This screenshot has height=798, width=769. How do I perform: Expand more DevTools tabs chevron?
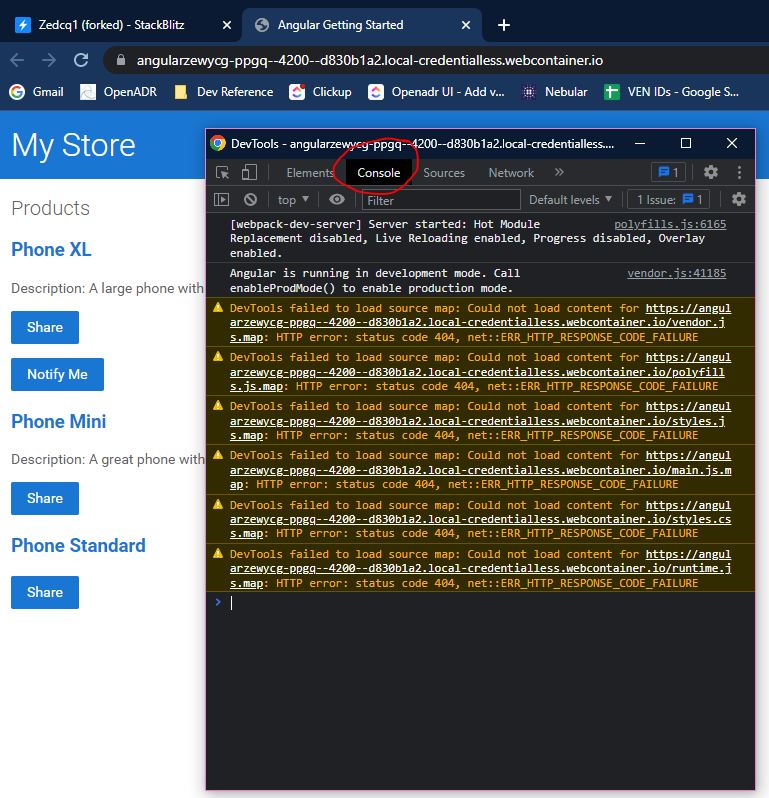[559, 172]
